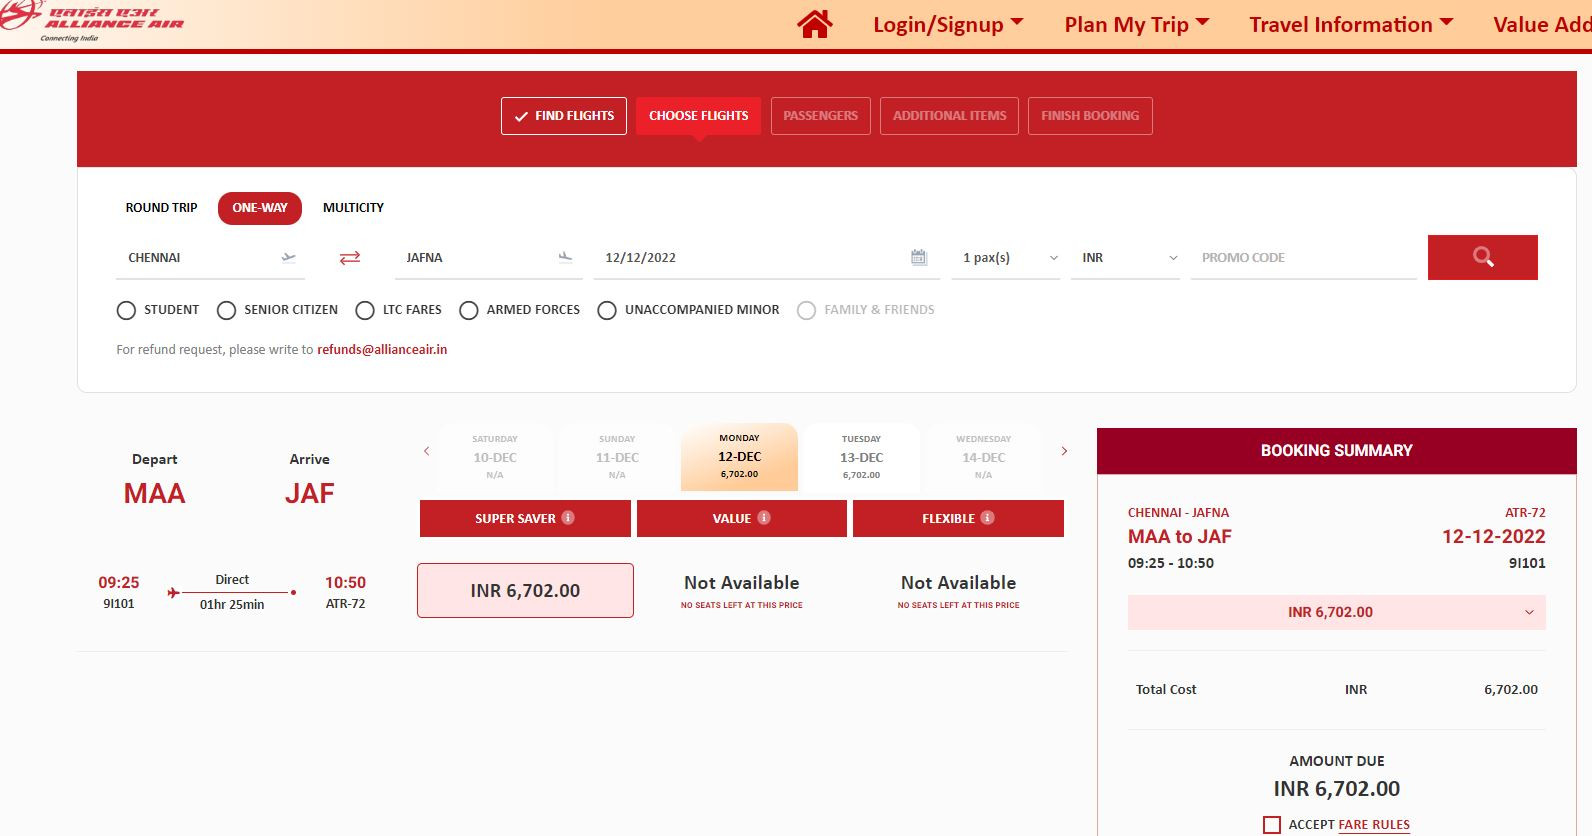
Task: Open the passengers count dropdown
Action: click(x=1006, y=258)
